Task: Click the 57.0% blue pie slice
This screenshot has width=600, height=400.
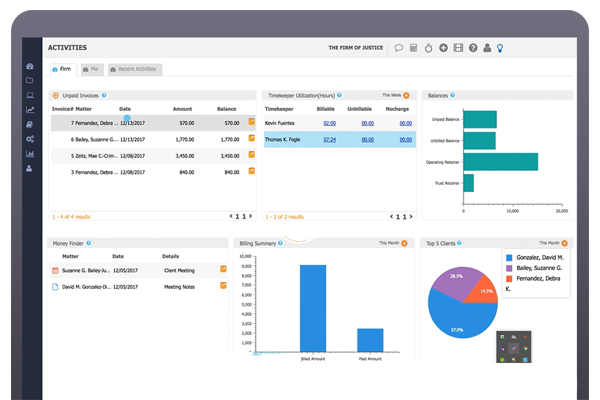Action: 461,320
